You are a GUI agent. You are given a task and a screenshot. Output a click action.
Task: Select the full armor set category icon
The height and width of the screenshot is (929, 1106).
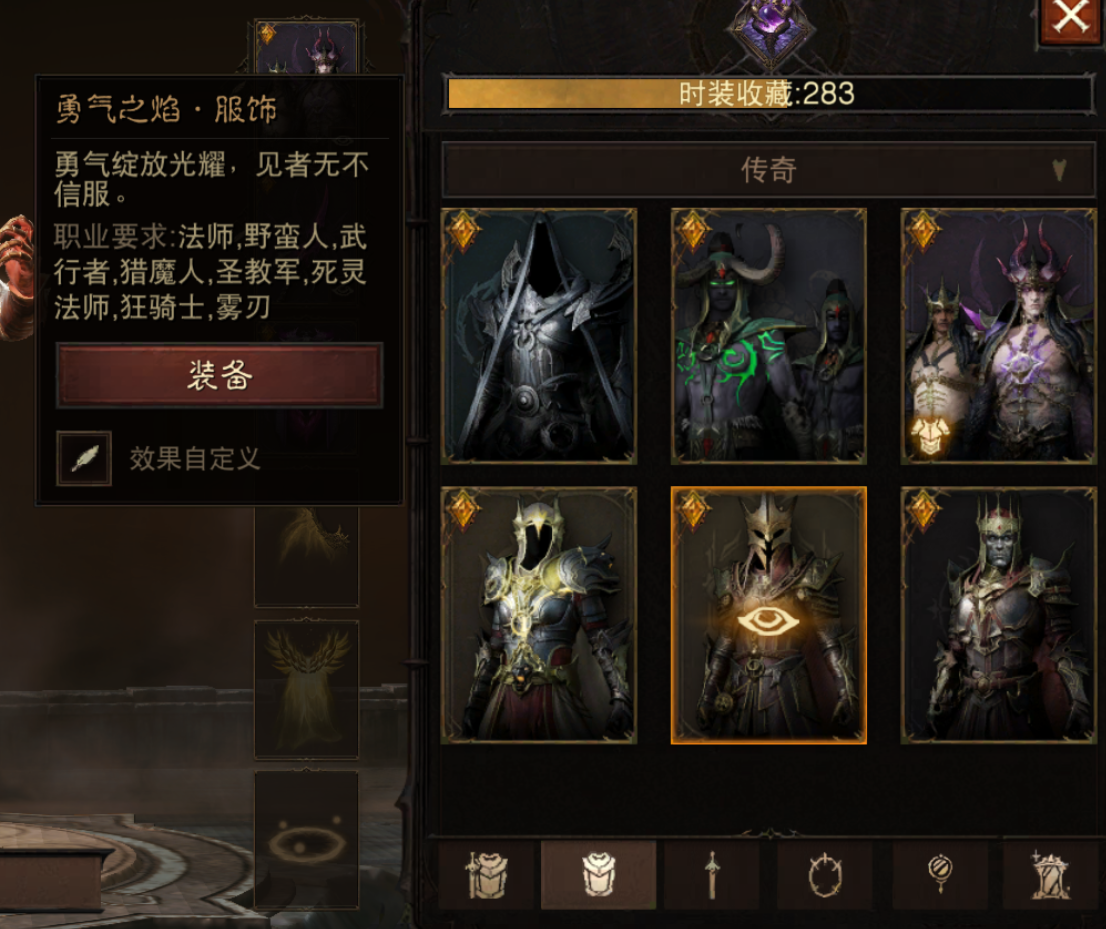point(486,875)
